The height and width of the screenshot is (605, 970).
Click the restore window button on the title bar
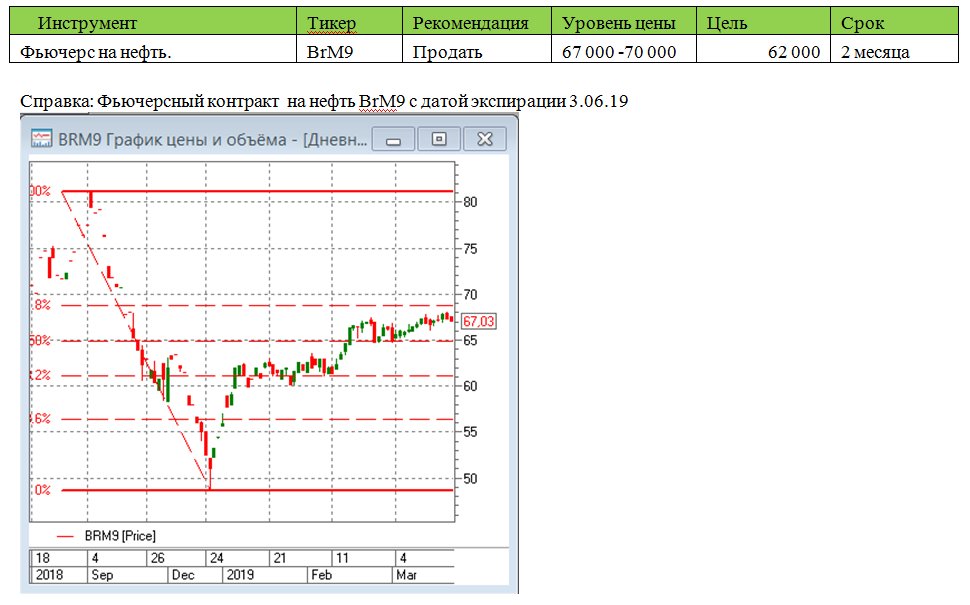point(438,139)
